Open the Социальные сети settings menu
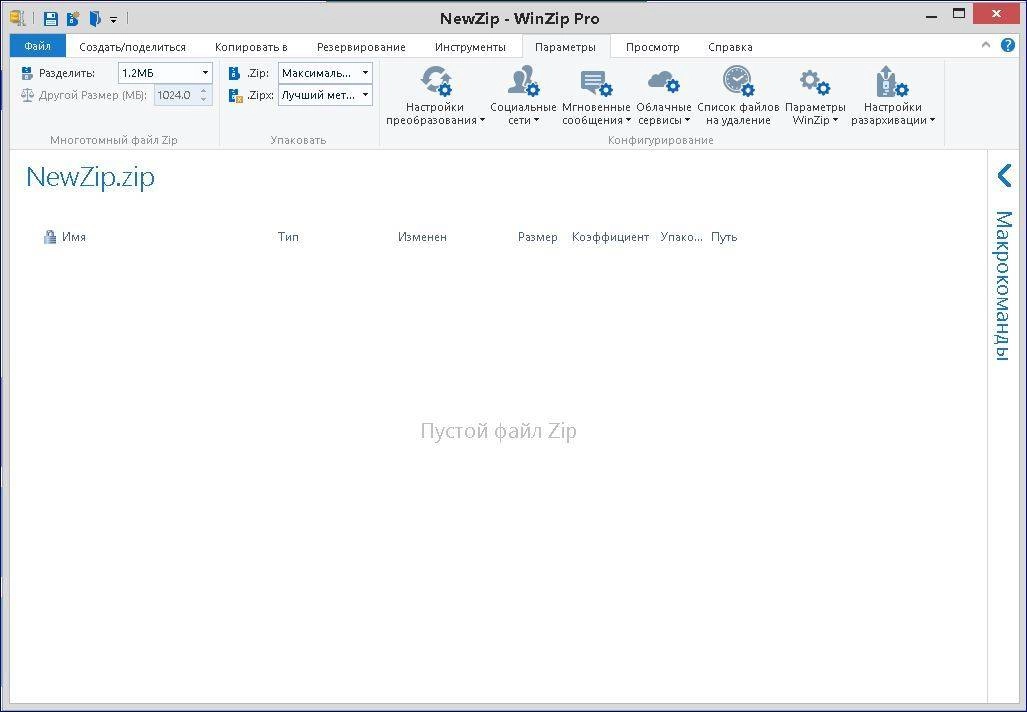Viewport: 1027px width, 712px height. tap(523, 96)
